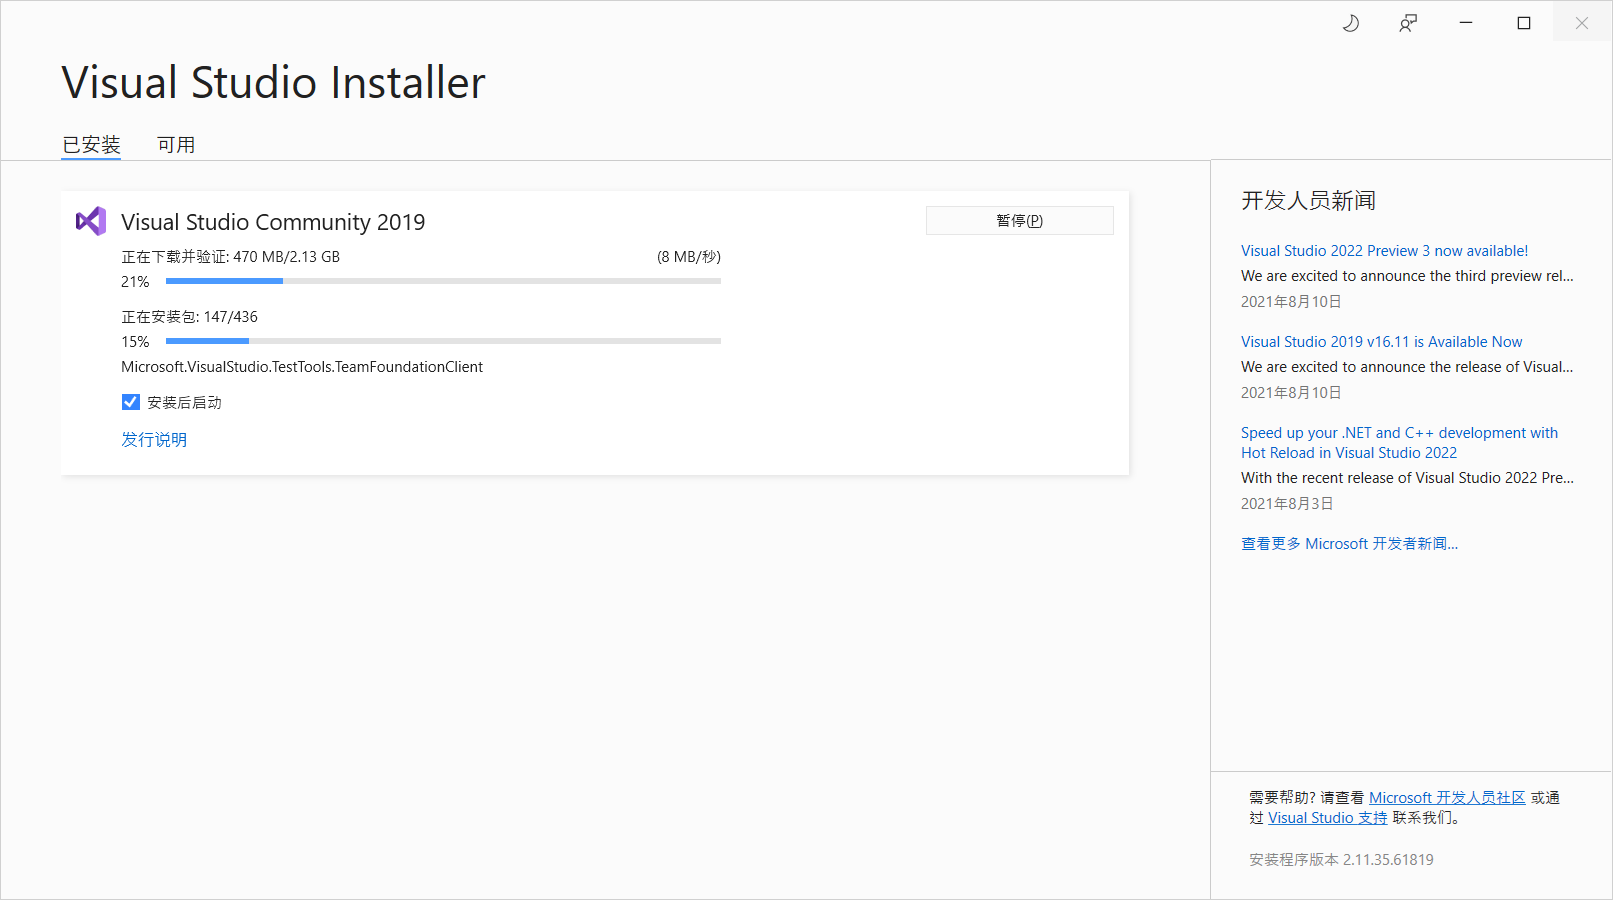Toggle dark theme moon icon
The height and width of the screenshot is (900, 1613).
pyautogui.click(x=1350, y=23)
